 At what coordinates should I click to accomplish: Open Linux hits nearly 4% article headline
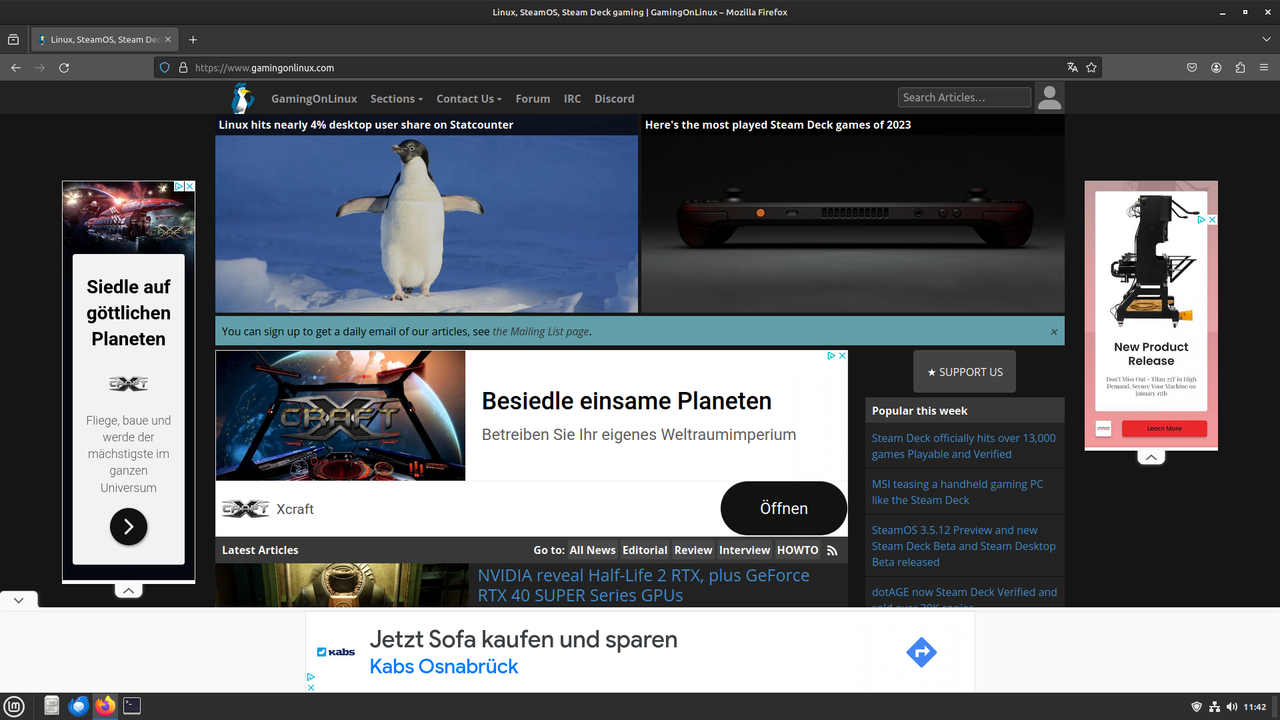point(366,125)
